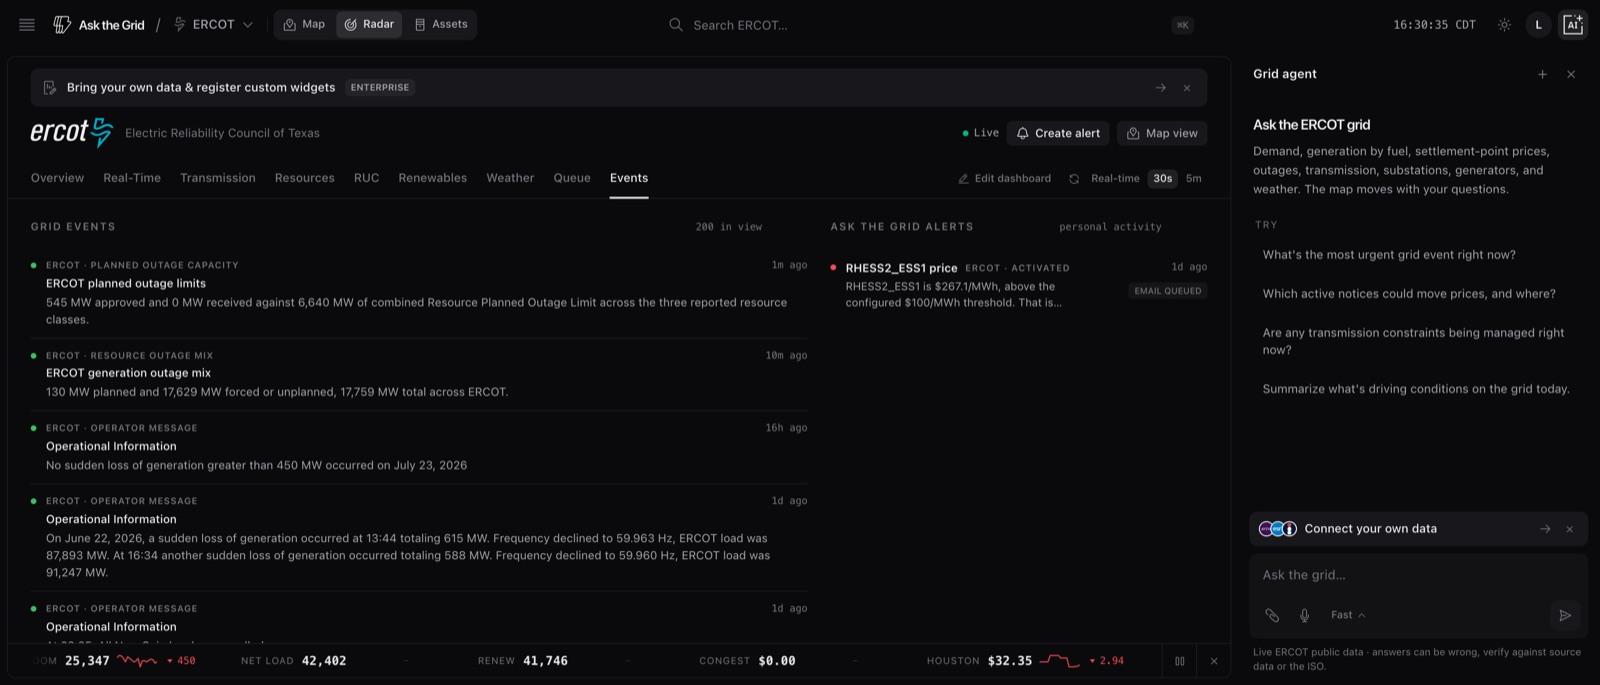Ask what's the most urgent grid event
This screenshot has height=685, width=1600.
(1389, 255)
